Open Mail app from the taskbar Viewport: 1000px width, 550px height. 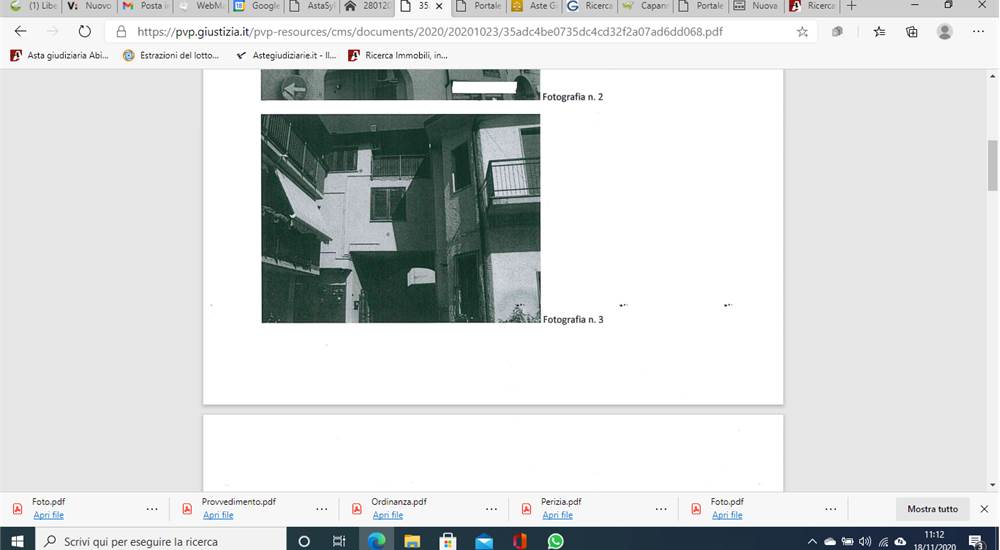click(484, 541)
